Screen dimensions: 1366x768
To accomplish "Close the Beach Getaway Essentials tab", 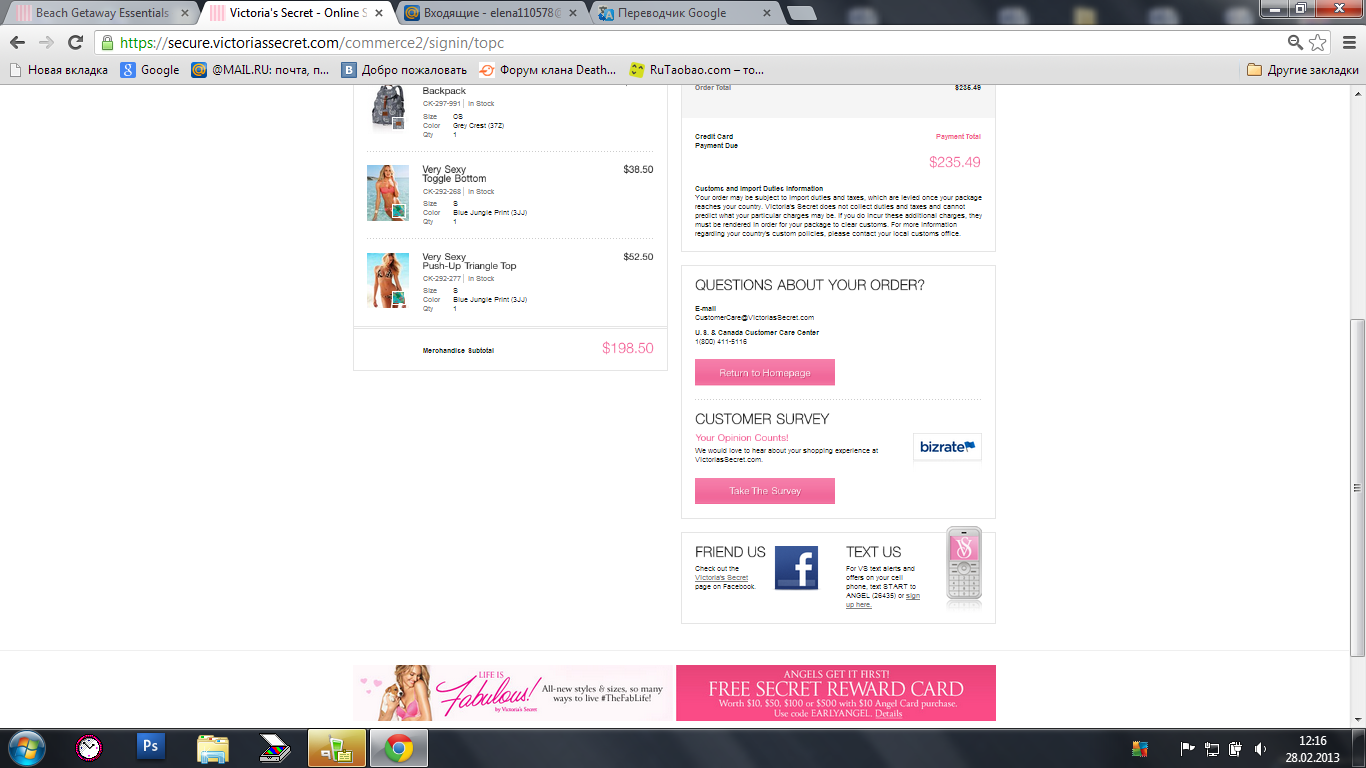I will tap(185, 13).
